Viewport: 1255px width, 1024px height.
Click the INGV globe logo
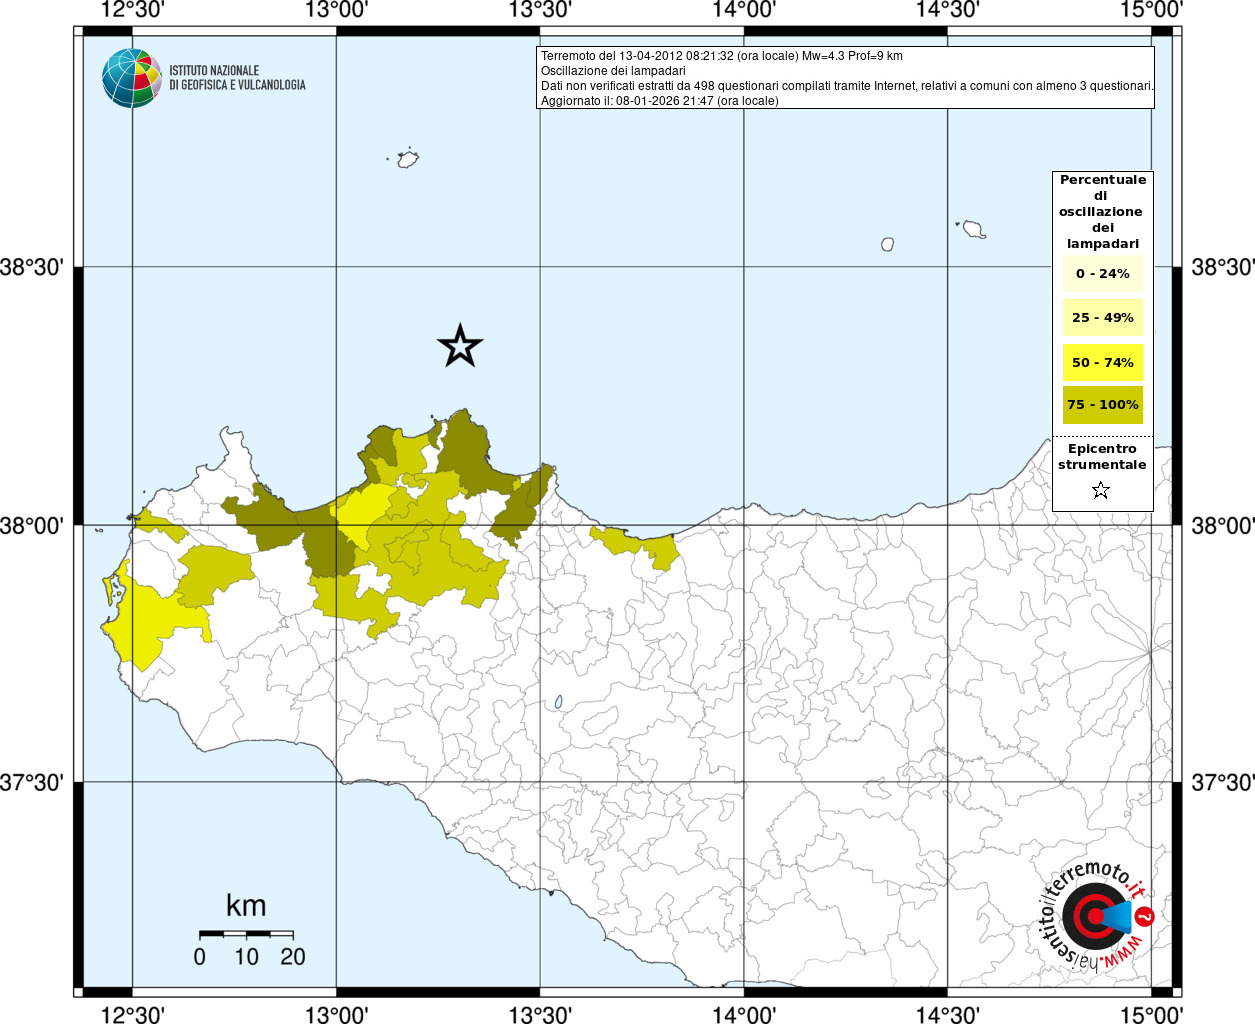point(131,78)
